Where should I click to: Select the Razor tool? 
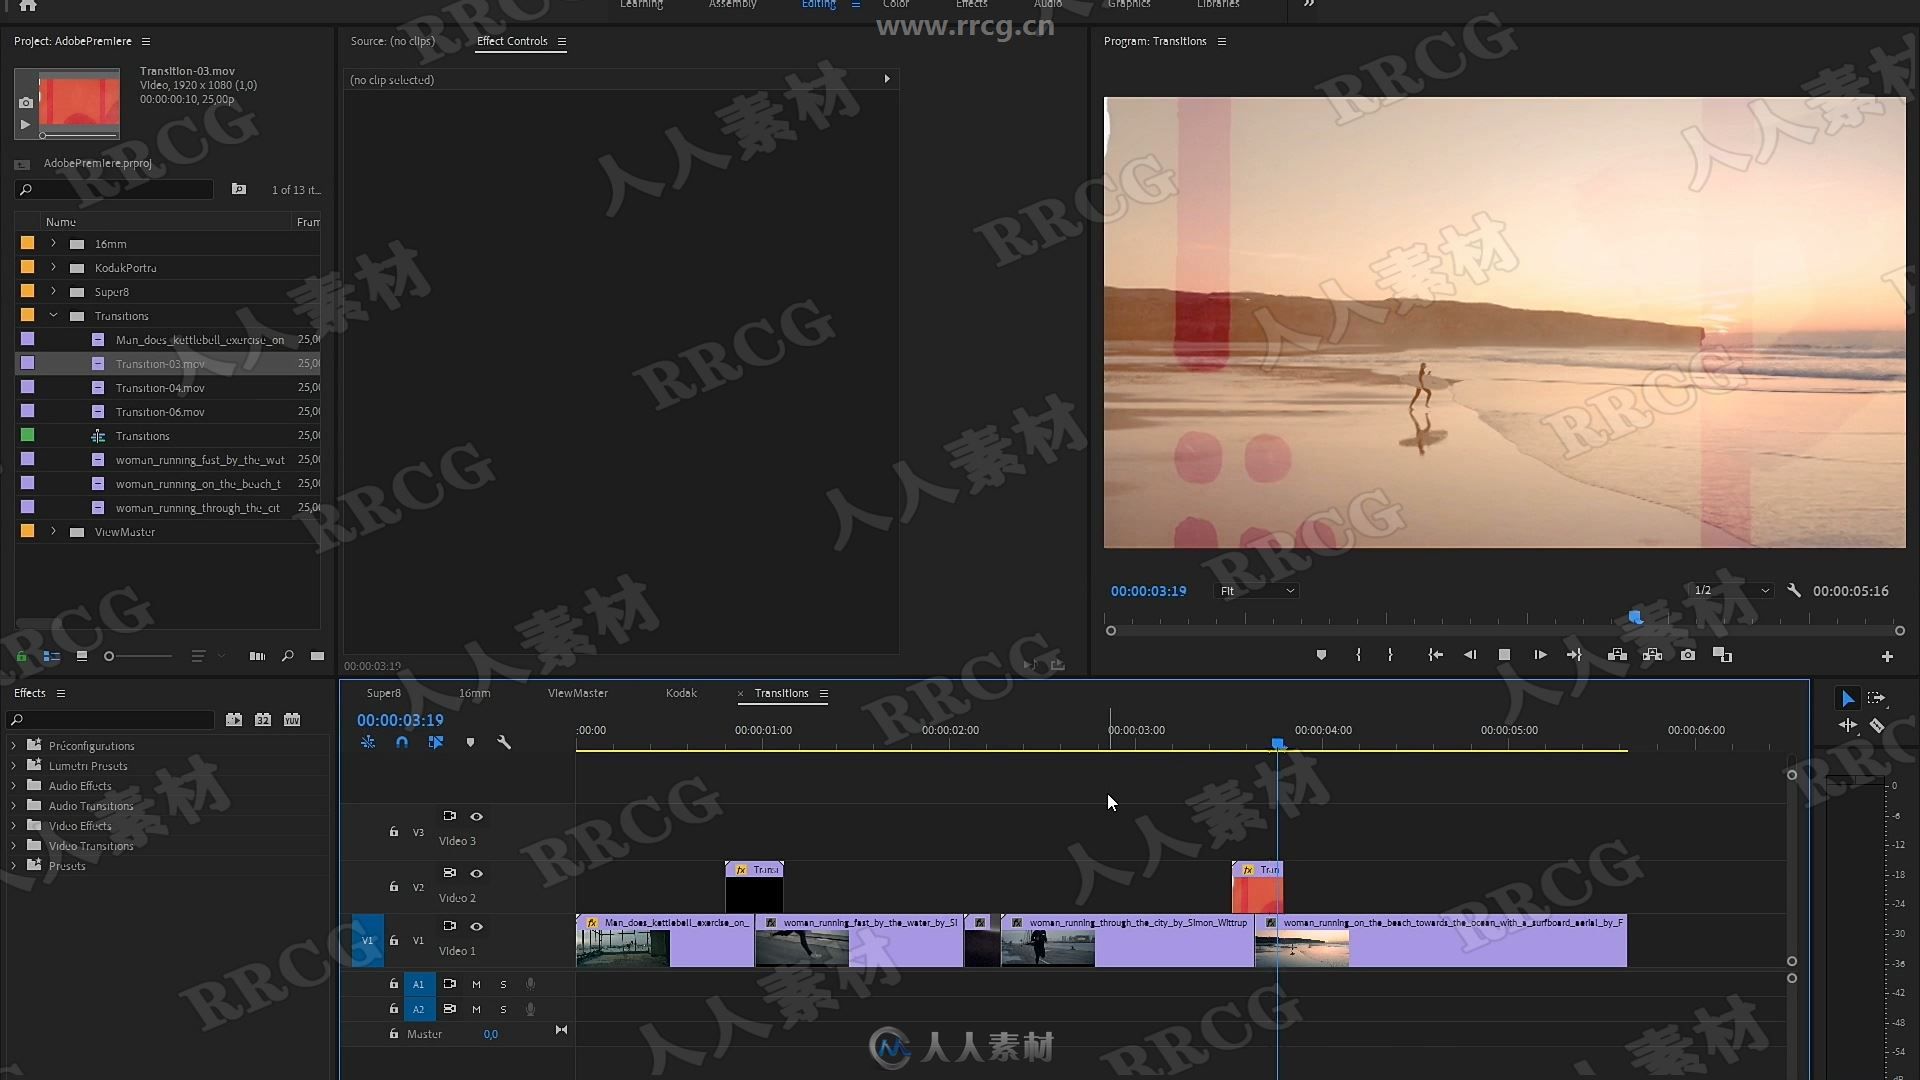[1877, 726]
